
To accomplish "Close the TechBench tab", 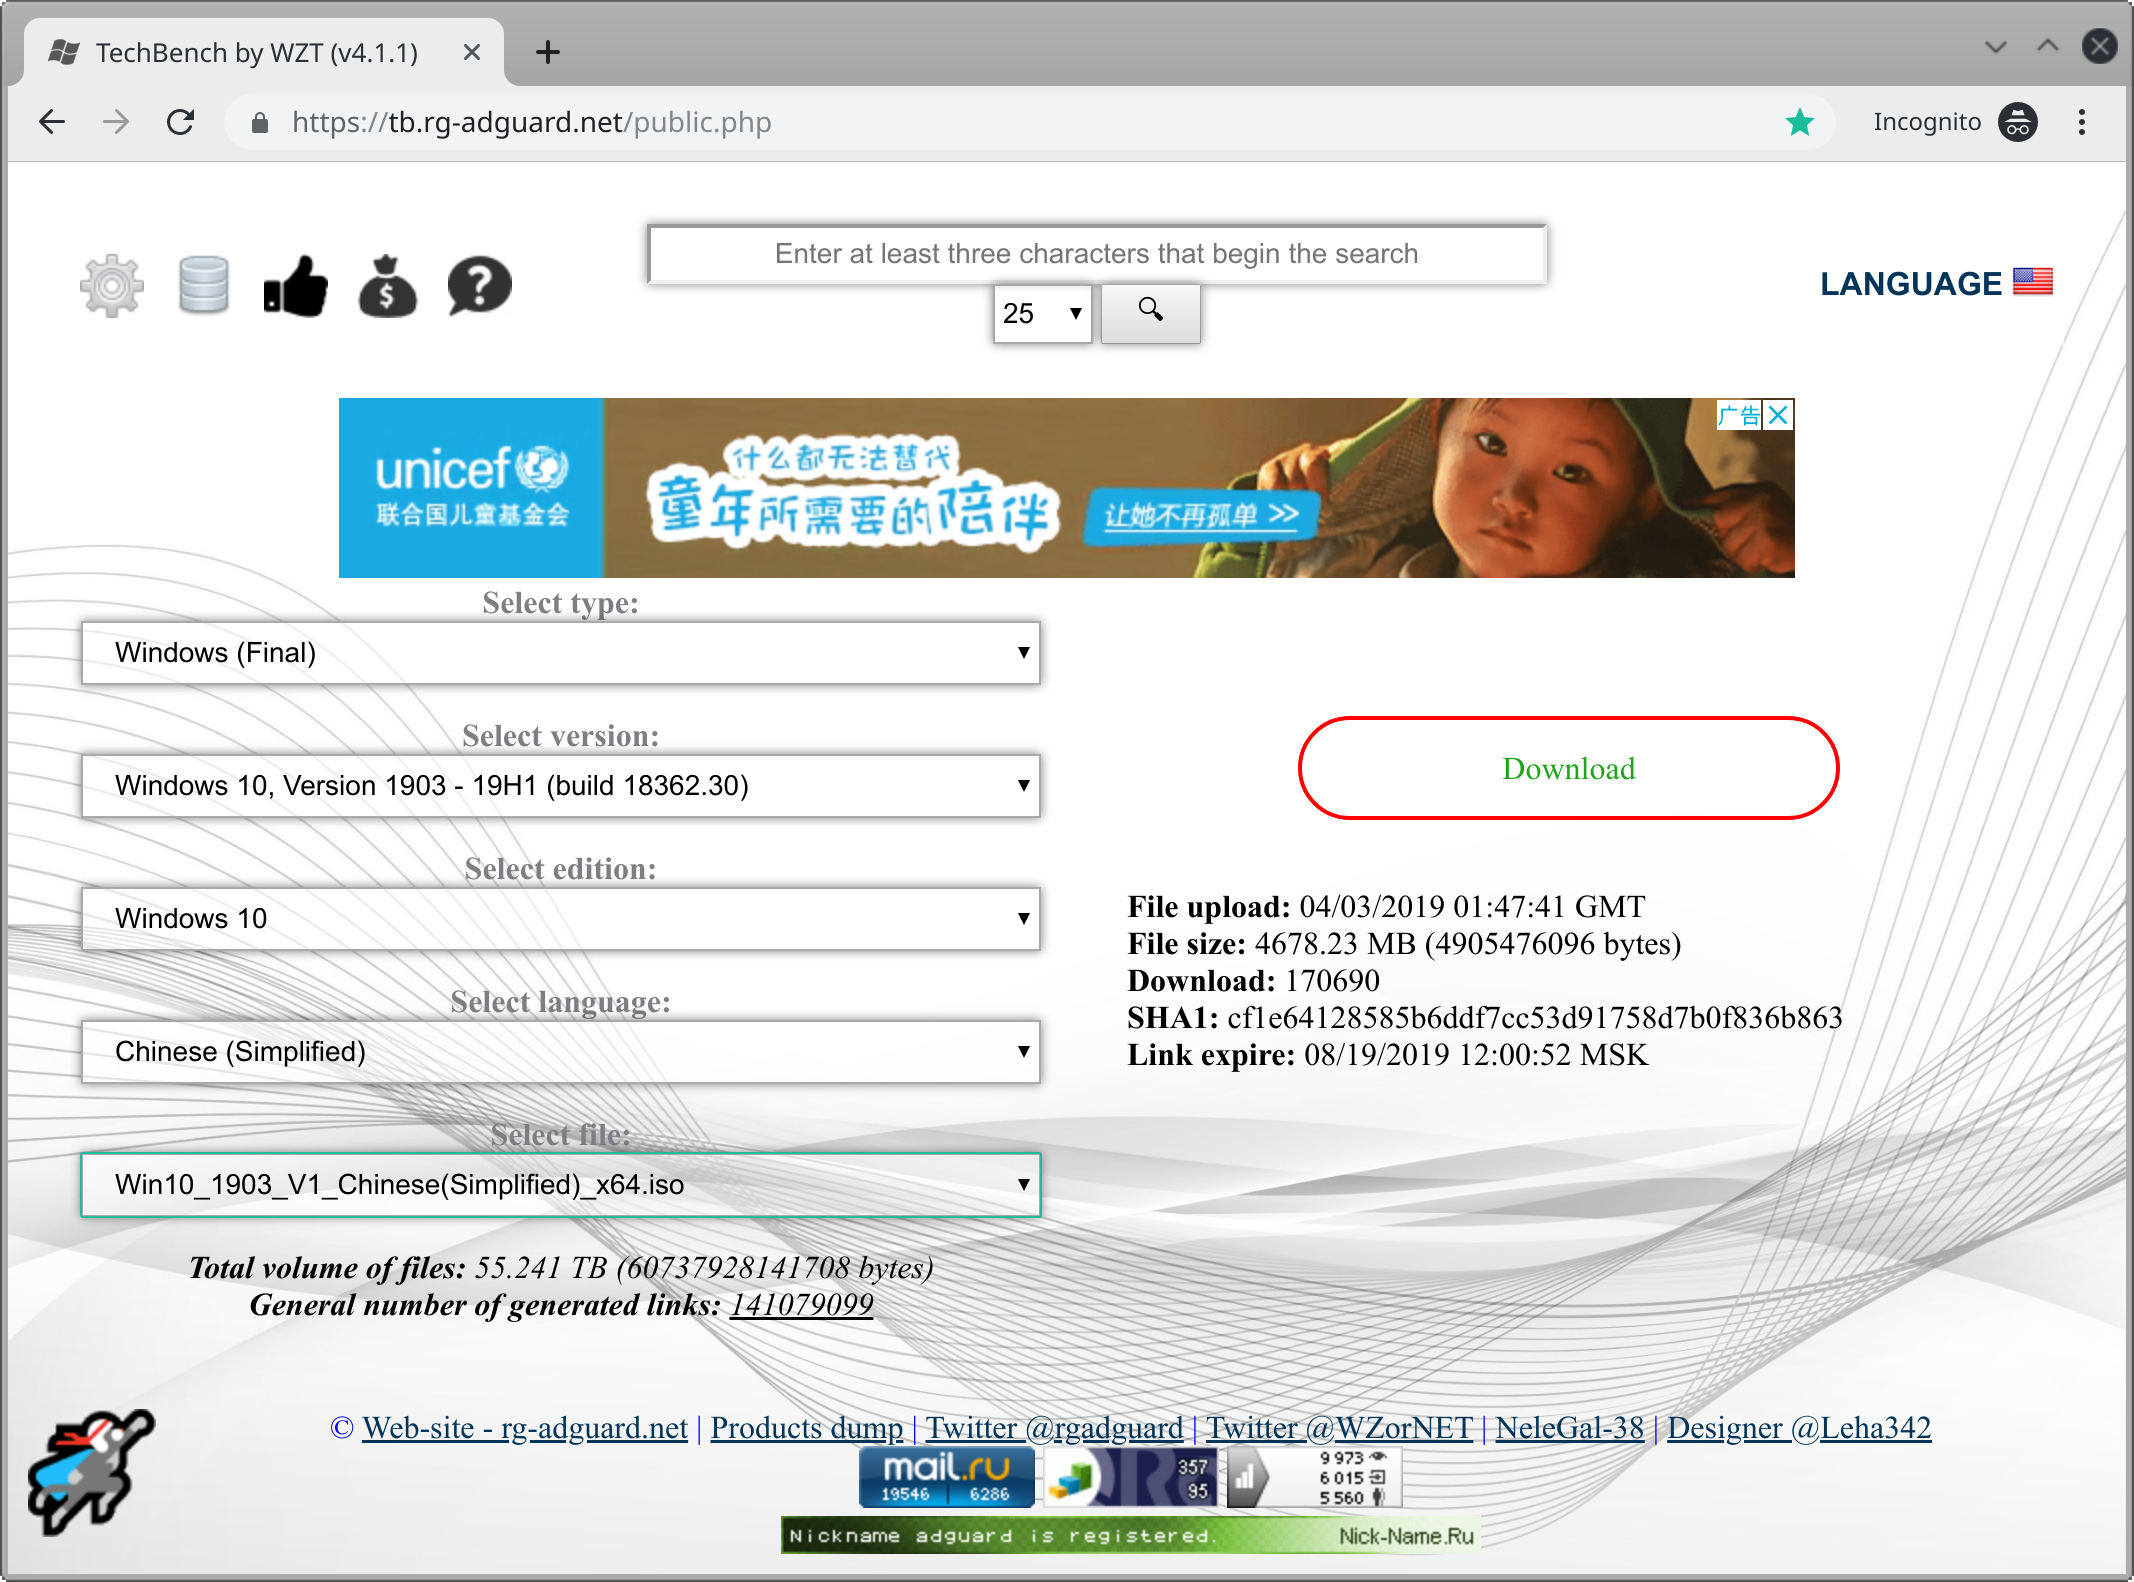I will point(472,52).
